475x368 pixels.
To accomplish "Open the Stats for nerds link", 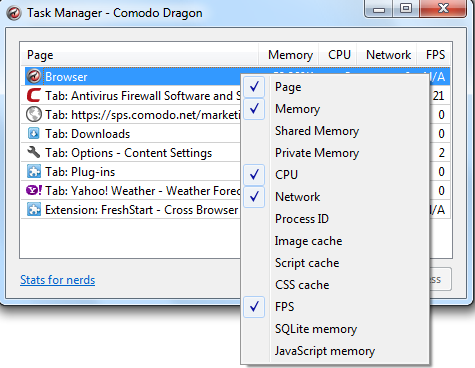I will coord(57,280).
